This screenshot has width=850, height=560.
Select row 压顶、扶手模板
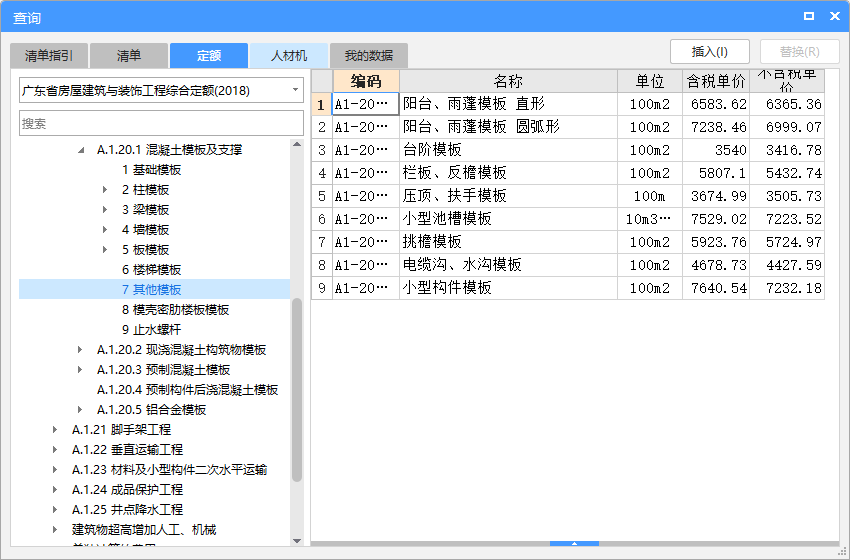[x=568, y=196]
